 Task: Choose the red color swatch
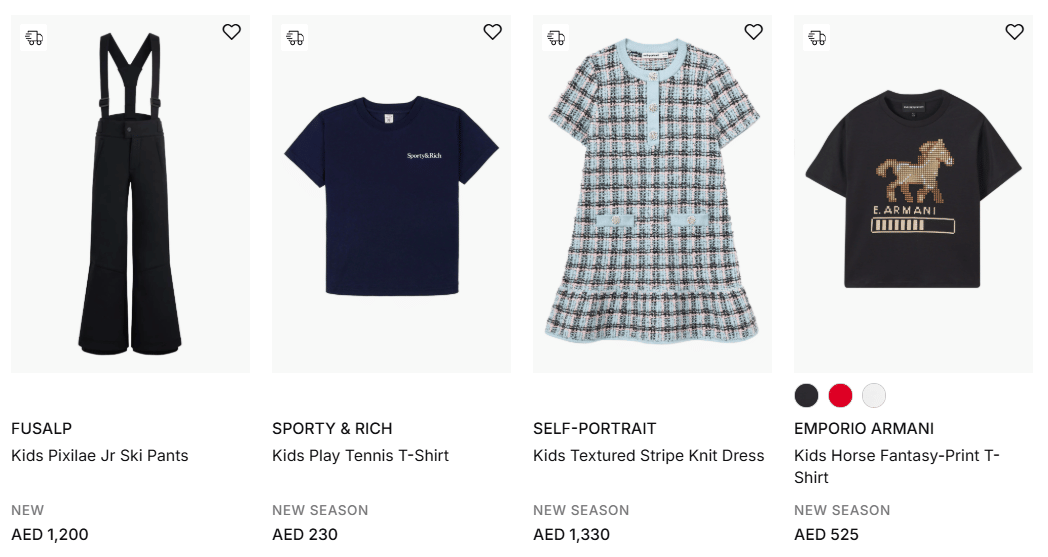click(x=840, y=395)
